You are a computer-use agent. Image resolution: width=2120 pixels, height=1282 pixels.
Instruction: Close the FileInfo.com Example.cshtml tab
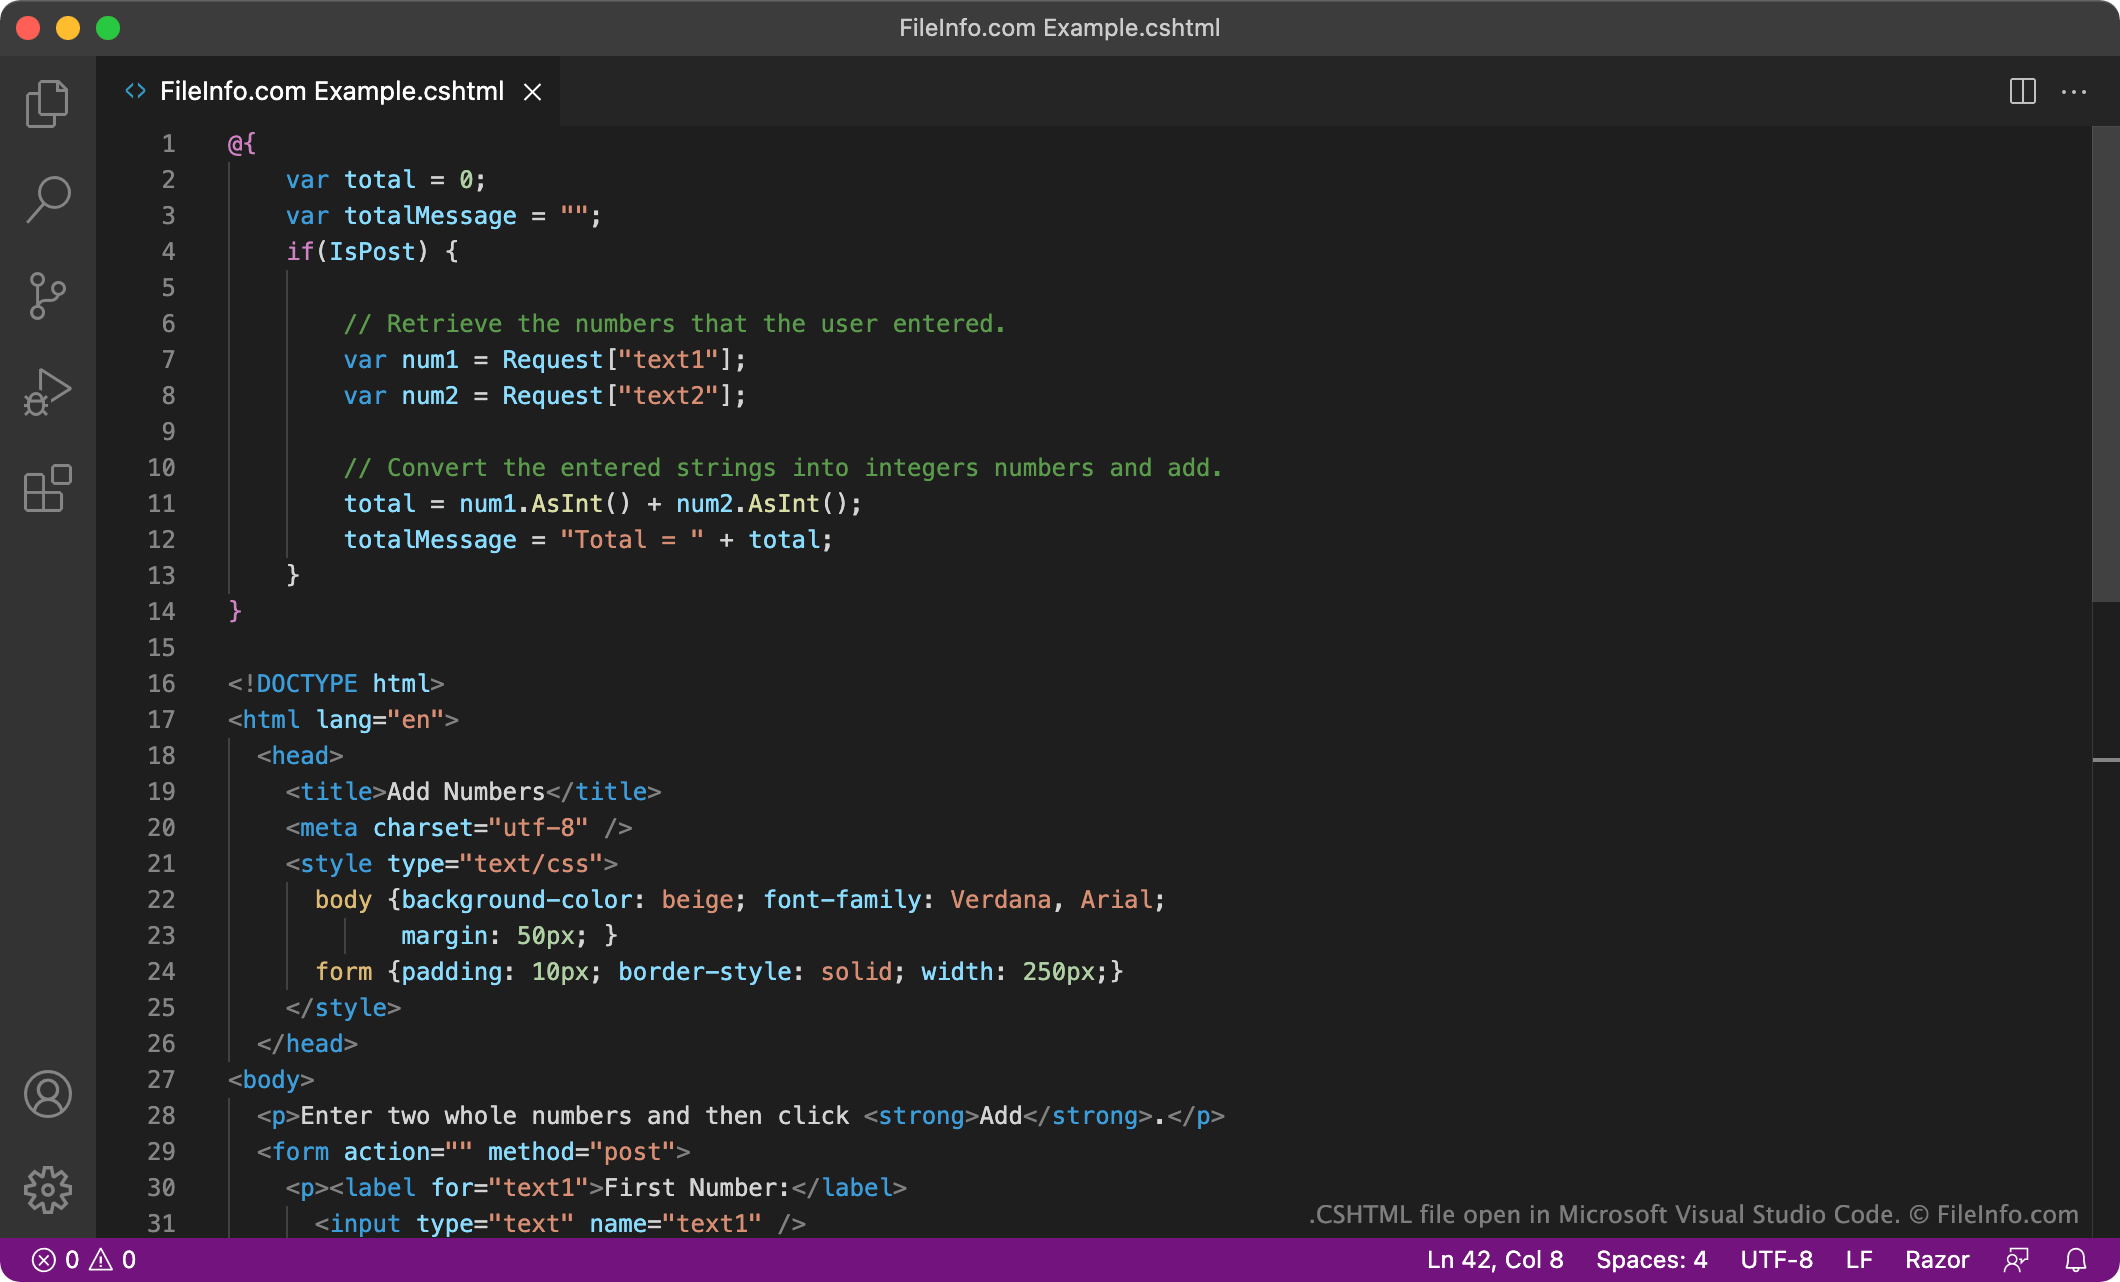click(533, 92)
